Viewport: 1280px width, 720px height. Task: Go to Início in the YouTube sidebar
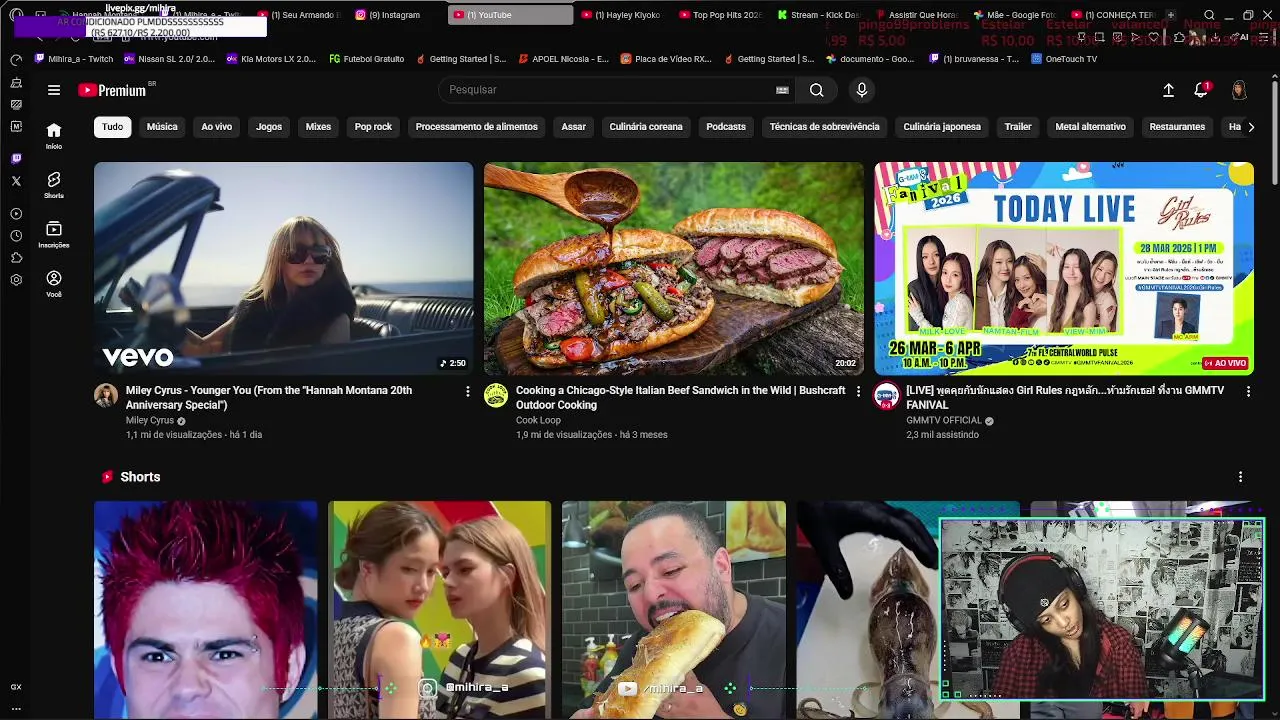(54, 135)
